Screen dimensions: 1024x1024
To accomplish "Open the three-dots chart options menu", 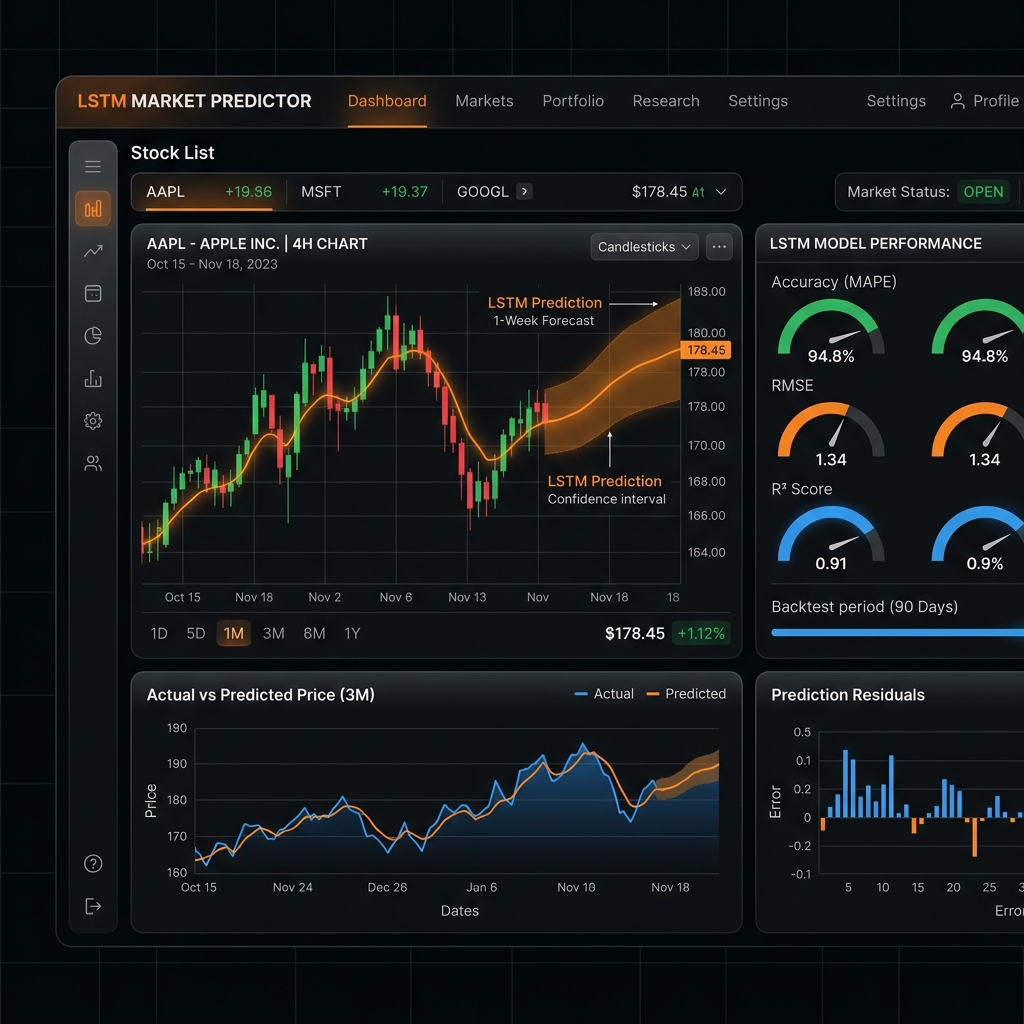I will point(719,247).
